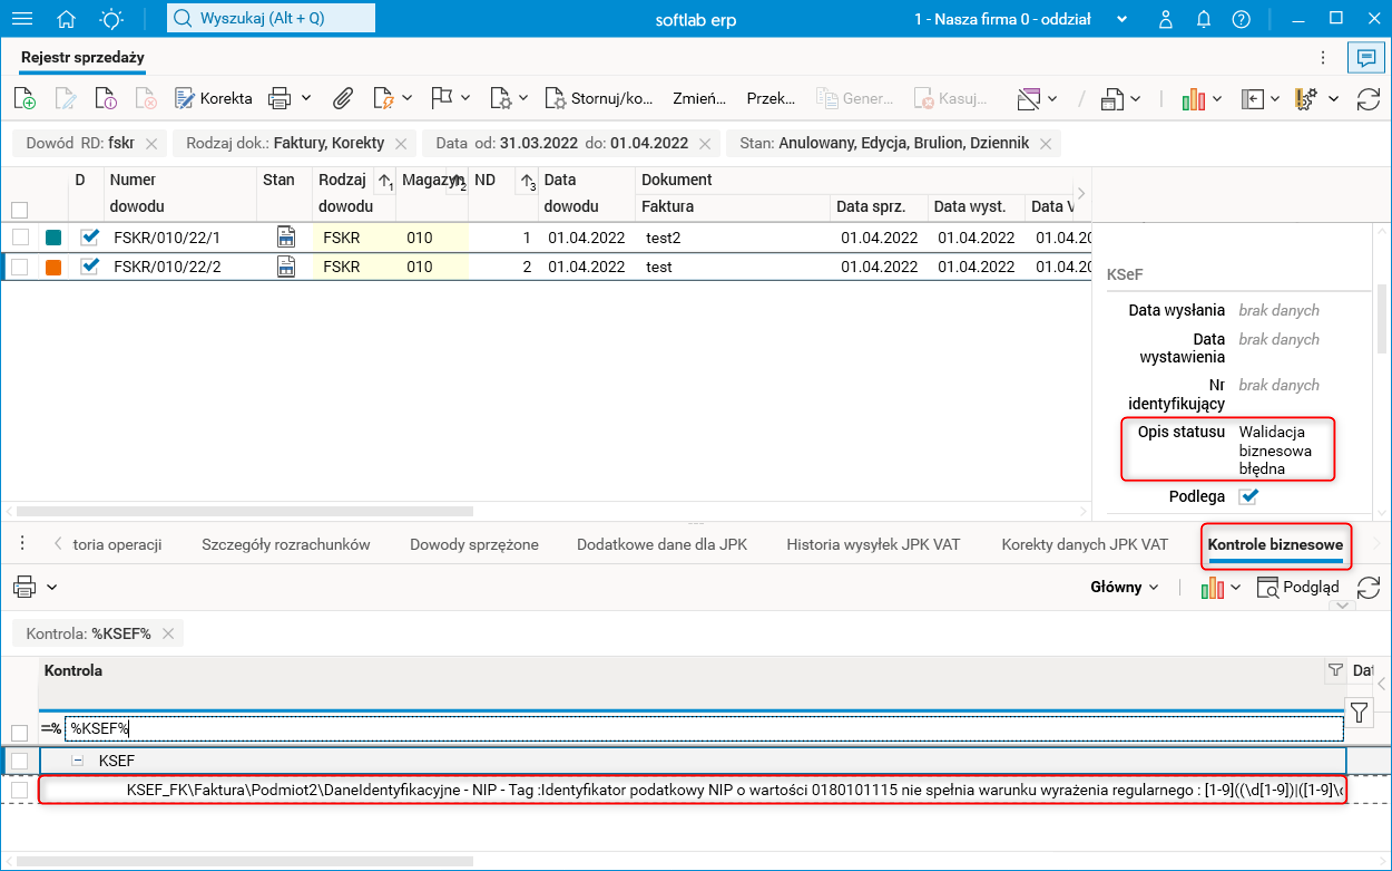1392x871 pixels.
Task: Select checkbox for KSEF_FK control row
Action: point(20,790)
